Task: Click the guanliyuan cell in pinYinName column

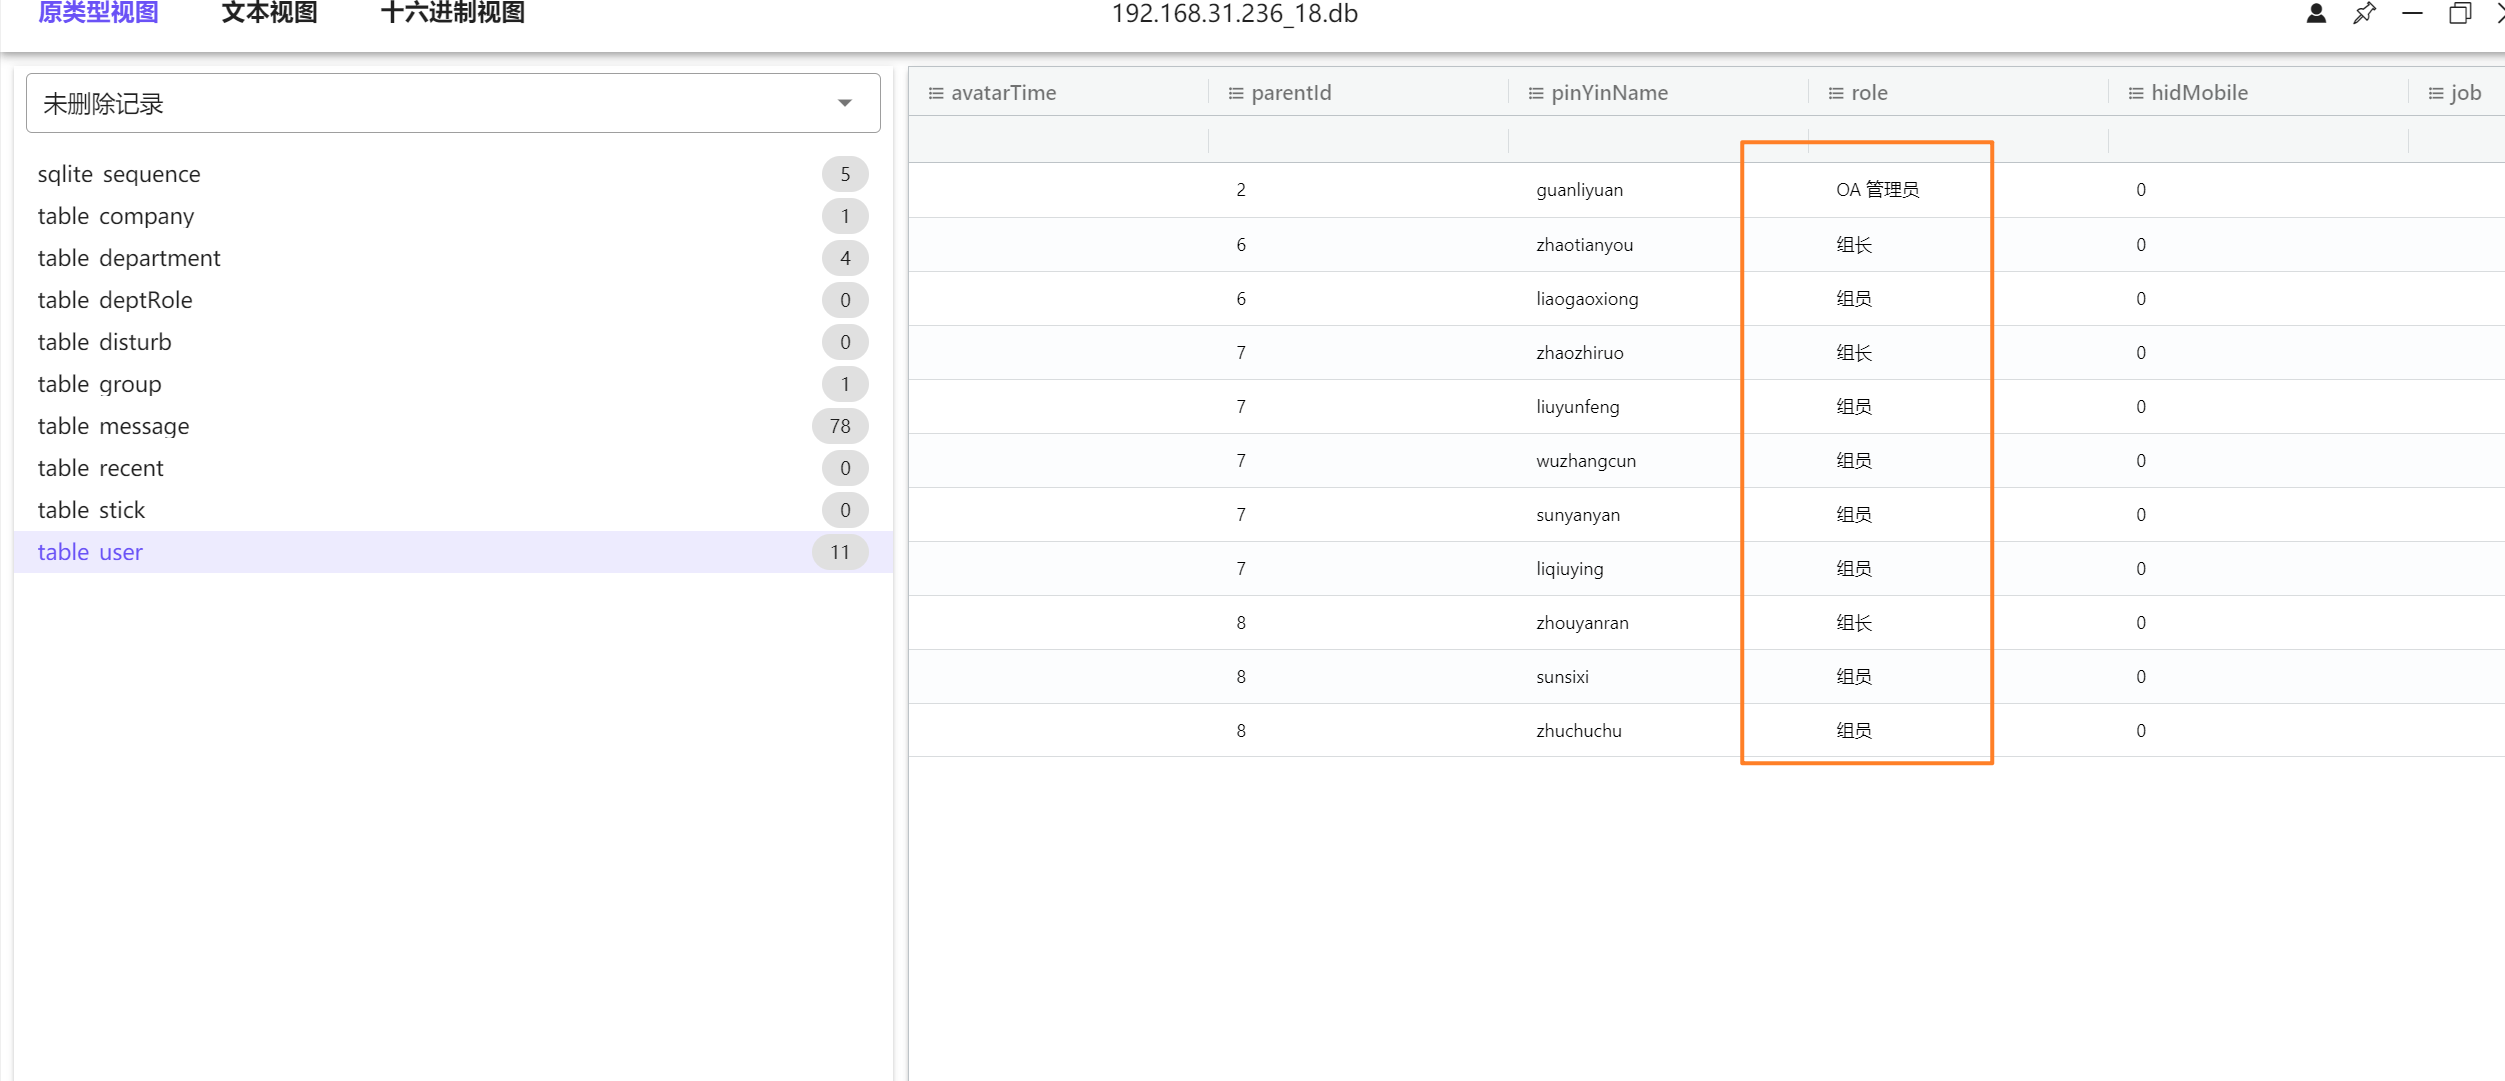Action: click(x=1579, y=190)
